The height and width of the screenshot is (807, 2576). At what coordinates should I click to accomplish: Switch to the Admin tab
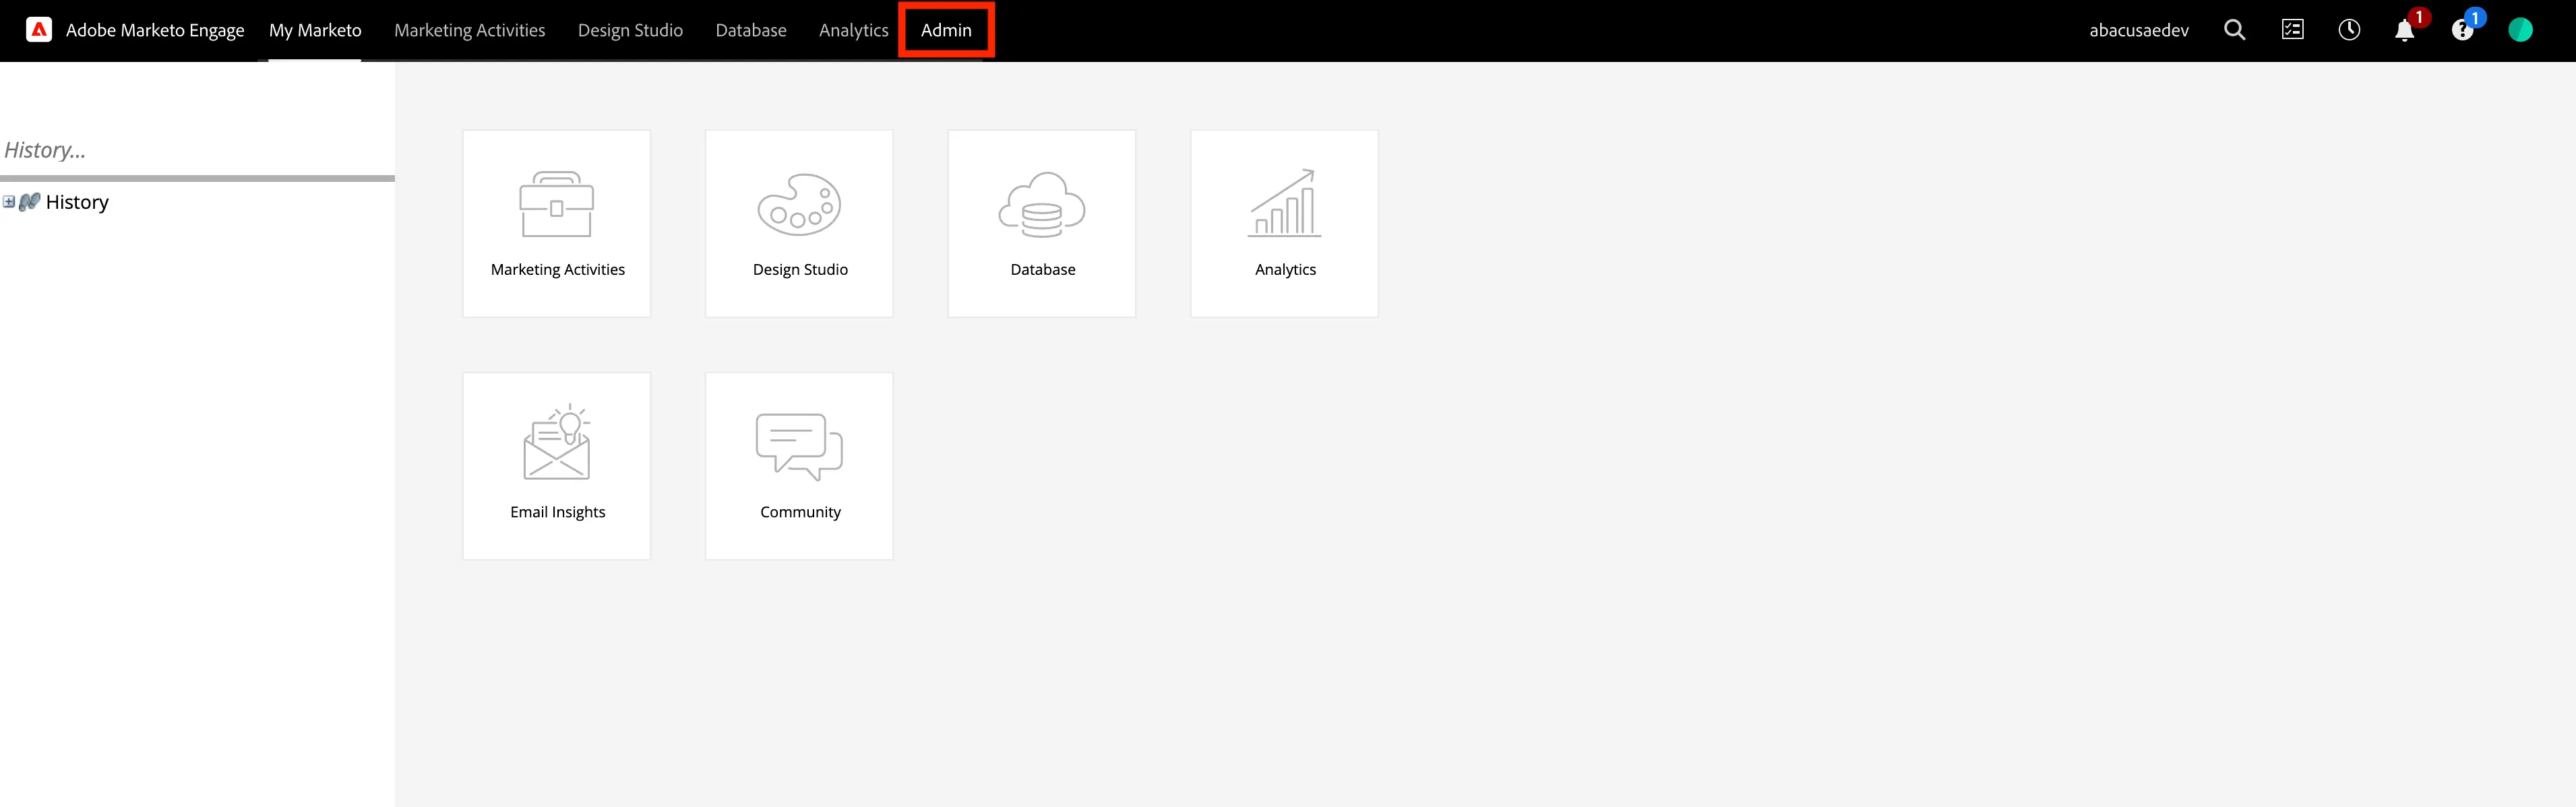click(x=946, y=30)
